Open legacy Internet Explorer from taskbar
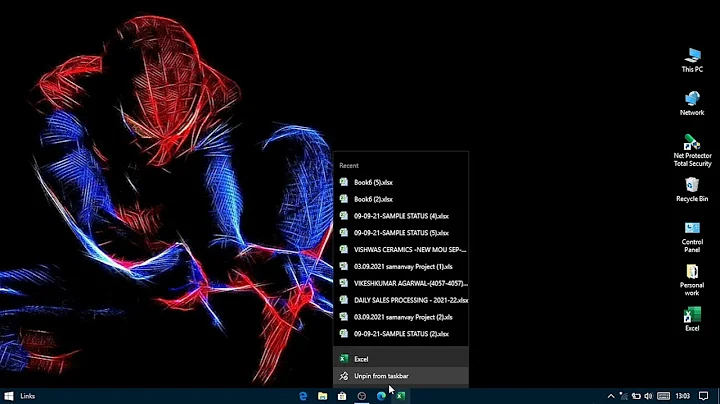 [303, 396]
